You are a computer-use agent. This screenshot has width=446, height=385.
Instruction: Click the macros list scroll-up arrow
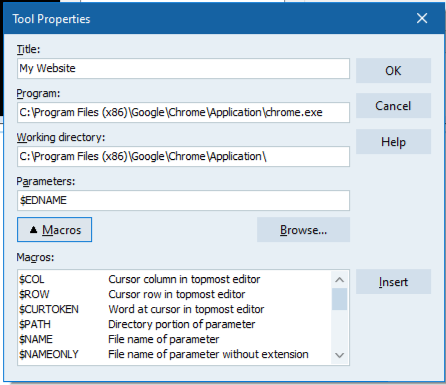339,280
